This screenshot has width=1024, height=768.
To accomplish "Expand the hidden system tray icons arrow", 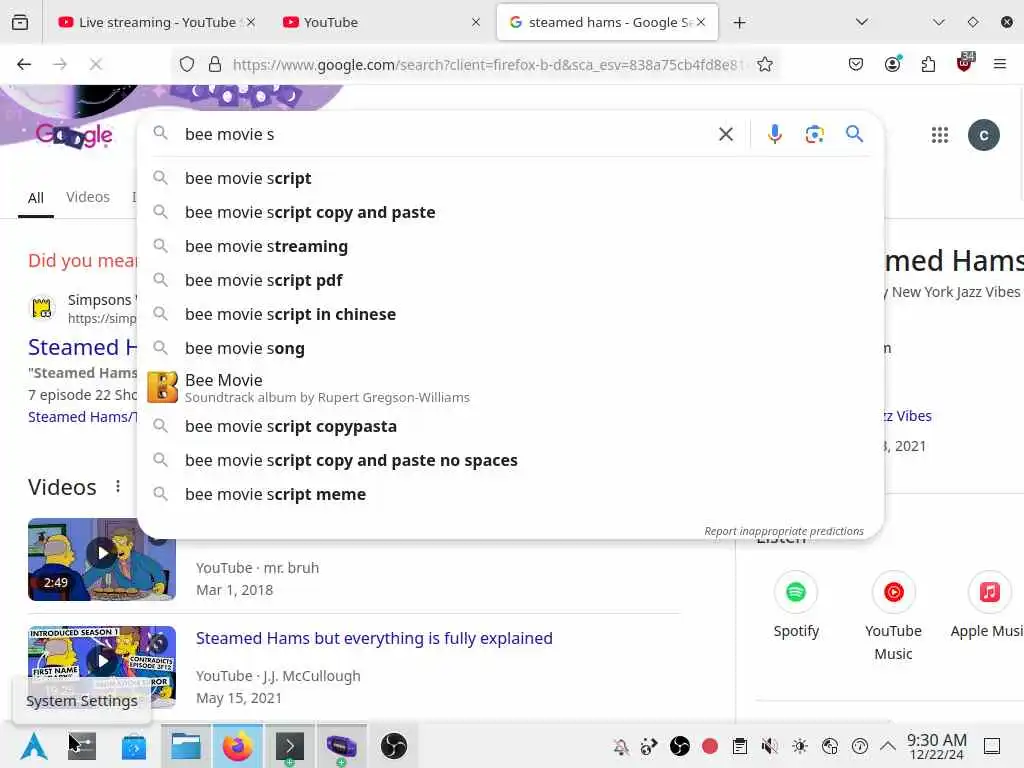I will point(888,746).
